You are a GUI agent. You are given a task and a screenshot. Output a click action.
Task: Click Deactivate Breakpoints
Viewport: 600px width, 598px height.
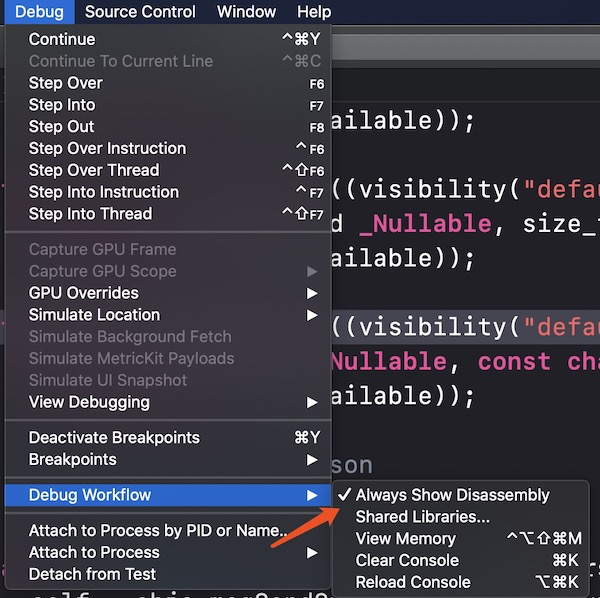[168, 438]
